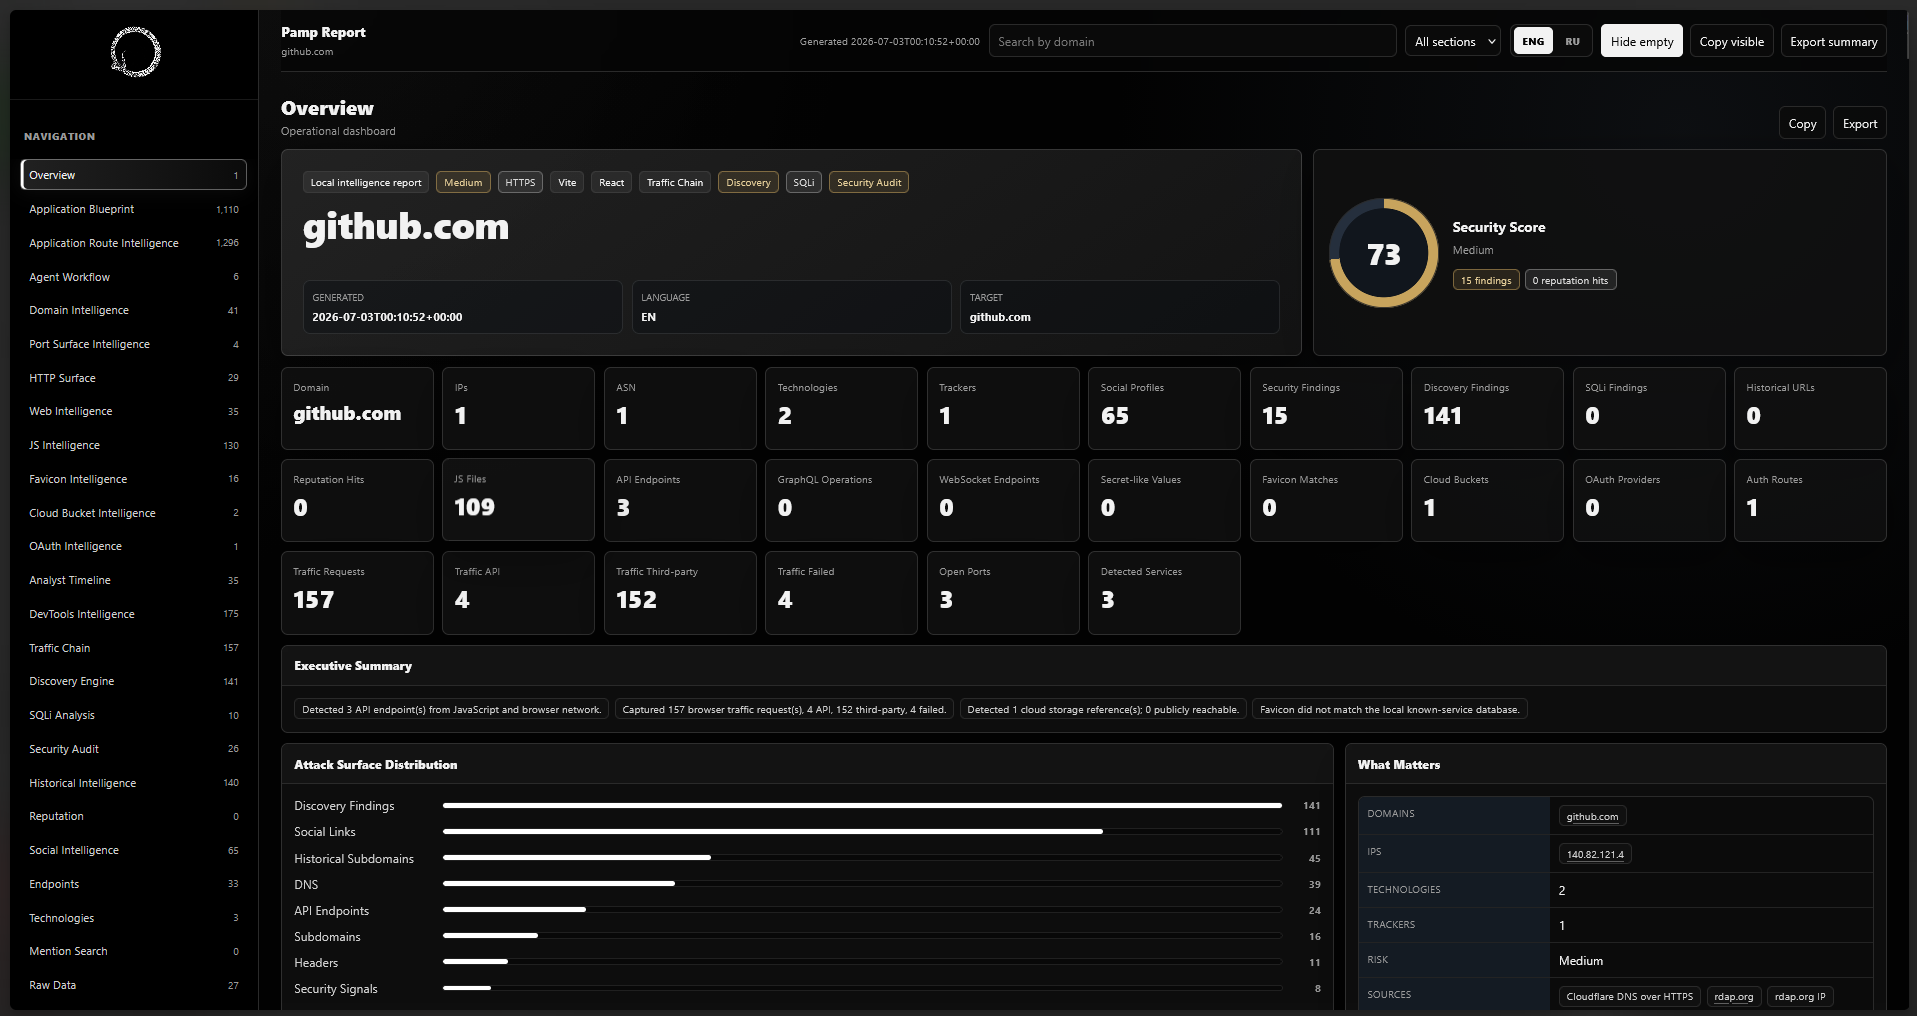Click the Copy visible button

[1731, 41]
